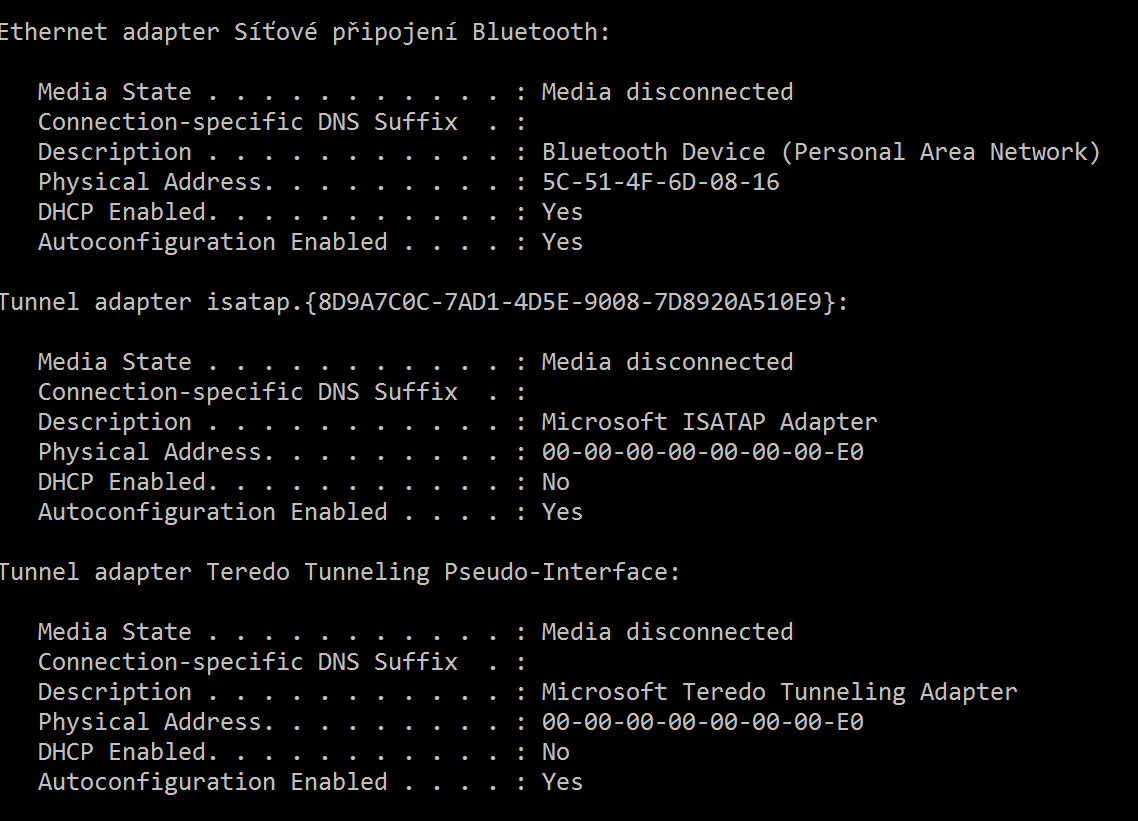
Task: Click the Connection-specific DNS Suffix label under Bluetooth
Action: (247, 122)
